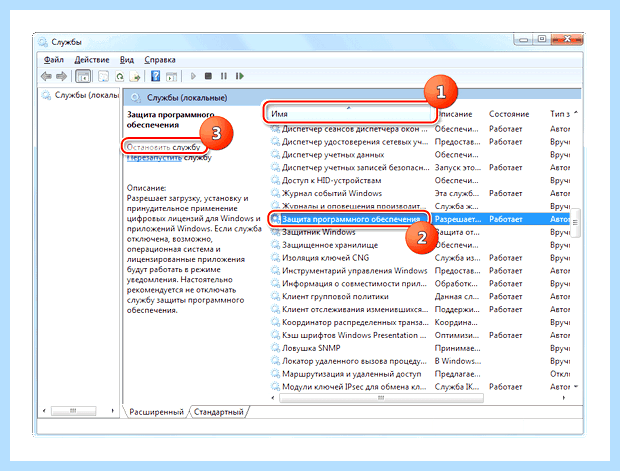This screenshot has width=620, height=471.
Task: Sort by the Имя column header
Action: 350,114
